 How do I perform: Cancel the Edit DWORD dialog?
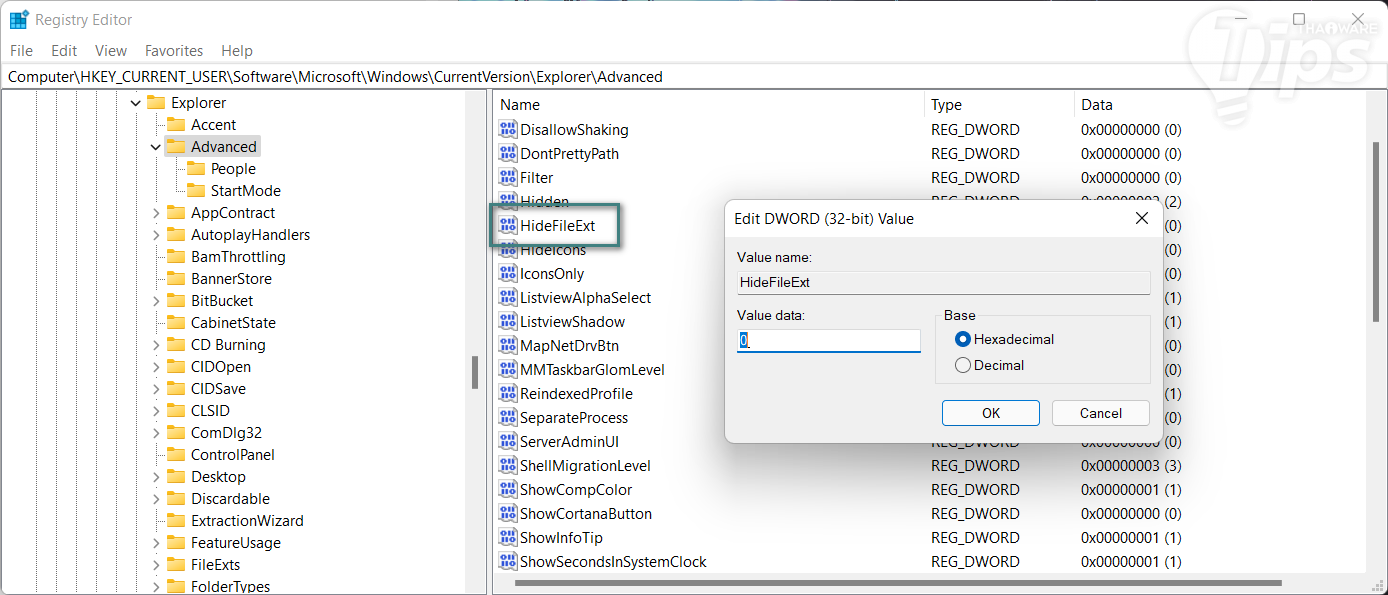[1100, 413]
